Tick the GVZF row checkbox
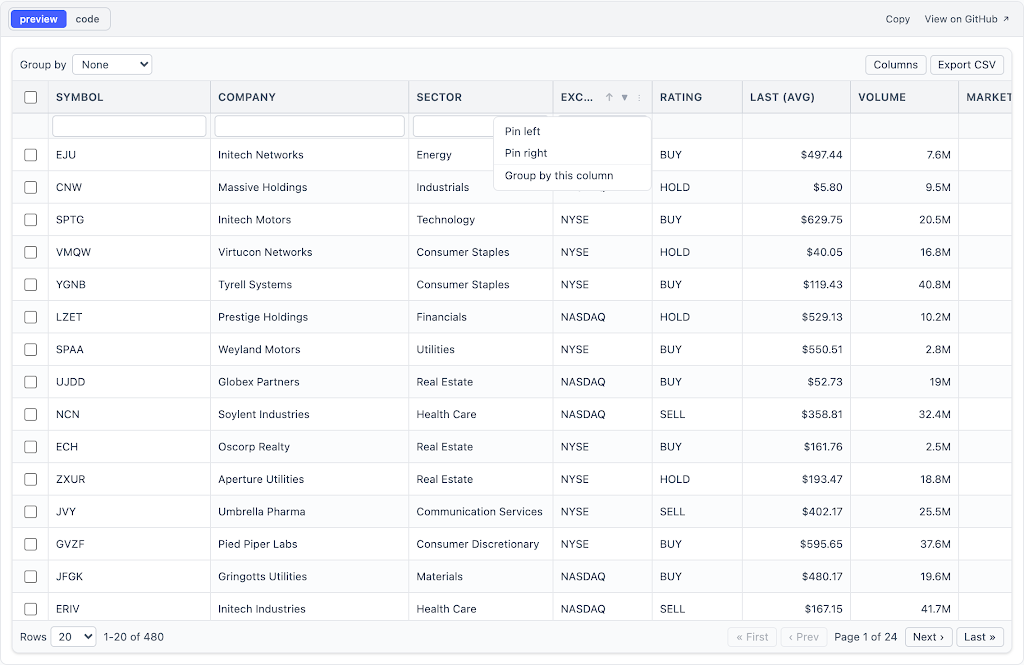 pos(31,544)
